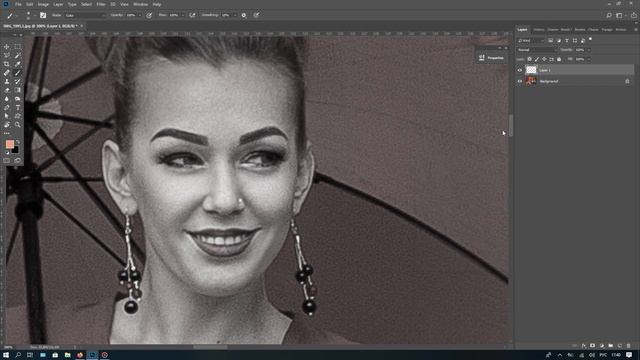Open the Windows Start menu

point(6,355)
